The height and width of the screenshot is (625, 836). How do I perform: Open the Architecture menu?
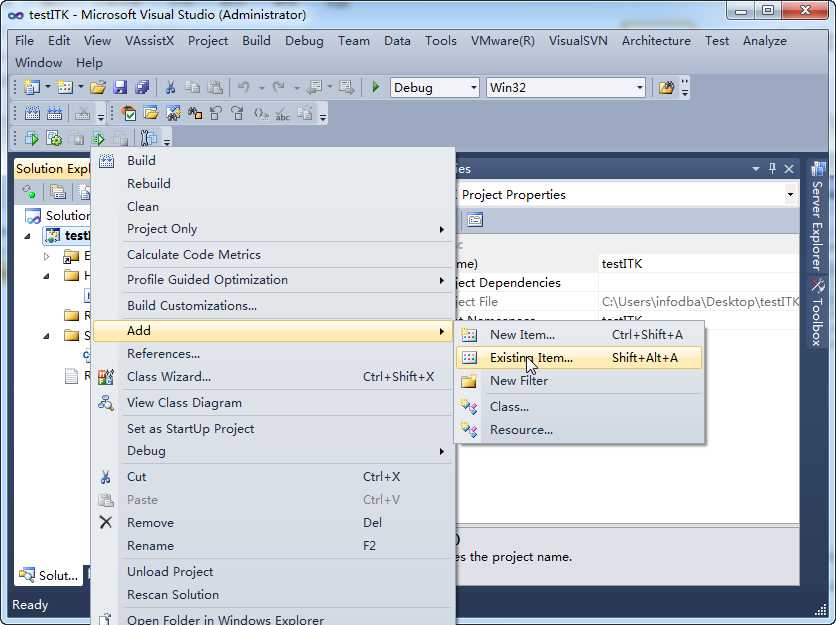[x=656, y=41]
